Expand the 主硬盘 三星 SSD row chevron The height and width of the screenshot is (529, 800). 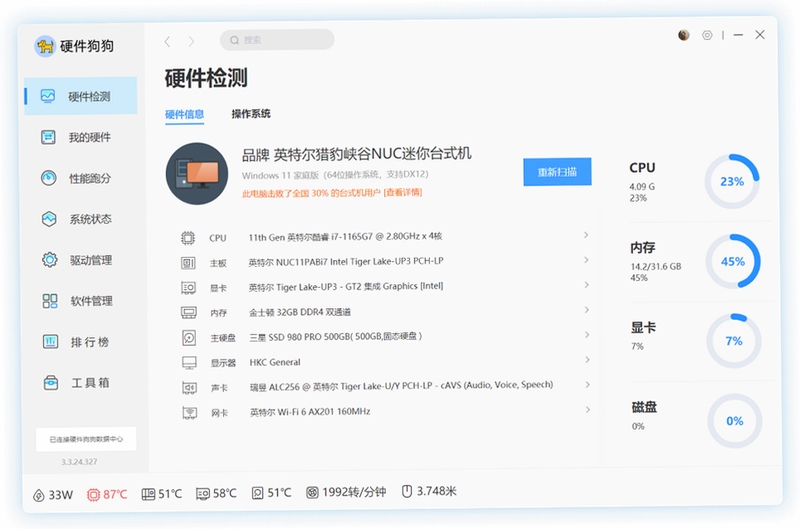tap(587, 335)
